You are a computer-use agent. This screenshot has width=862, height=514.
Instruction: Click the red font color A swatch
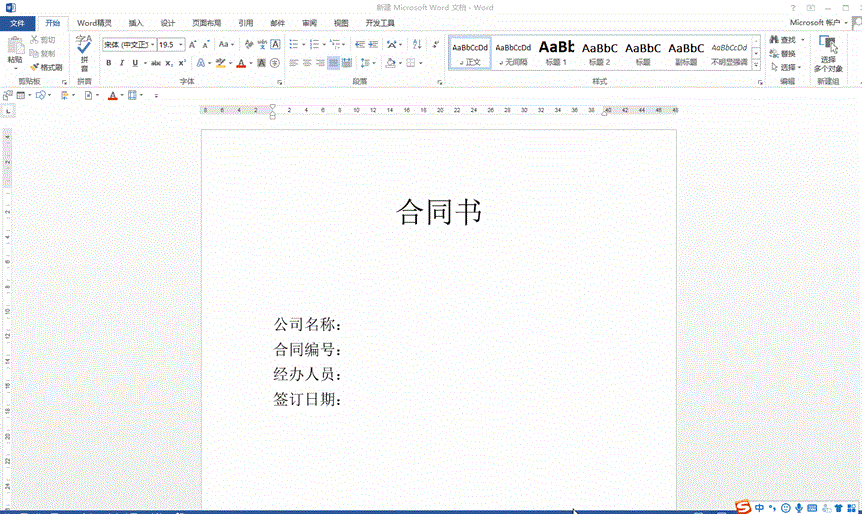pyautogui.click(x=240, y=63)
